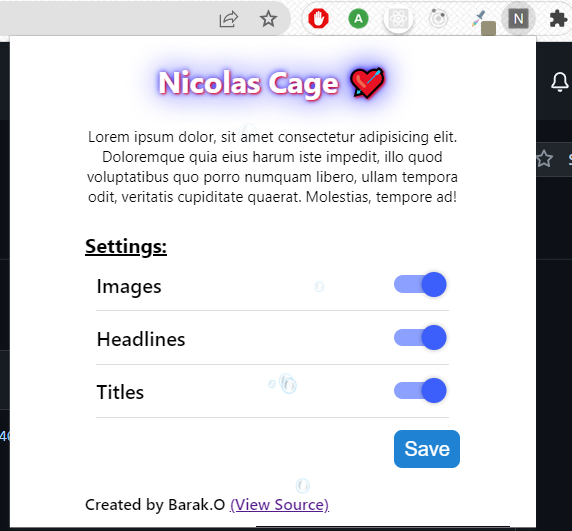Click the heart with arrow emoji
This screenshot has width=572, height=531.
pos(367,83)
